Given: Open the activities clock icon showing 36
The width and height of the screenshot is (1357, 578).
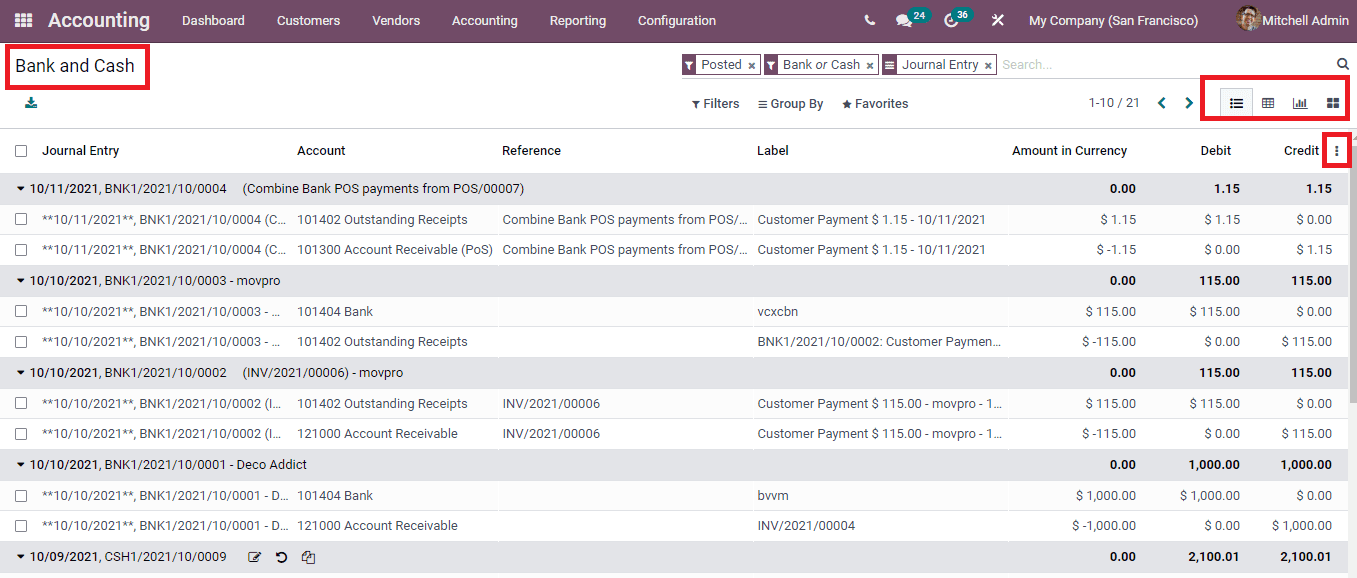Looking at the screenshot, I should [948, 17].
